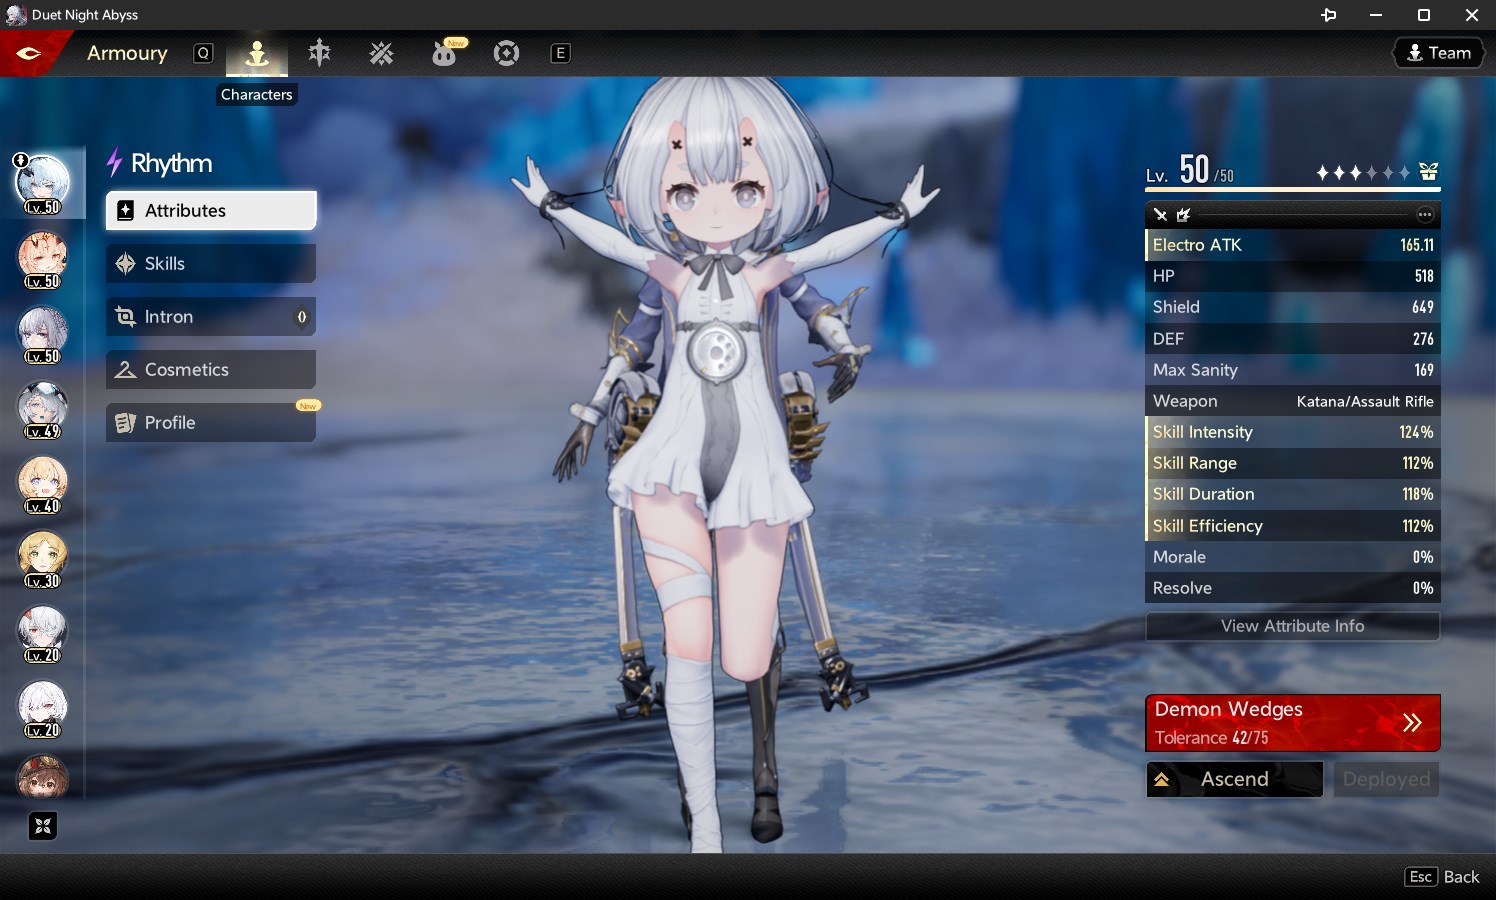The height and width of the screenshot is (900, 1496).
Task: Click the E key shortcut icon
Action: (x=560, y=53)
